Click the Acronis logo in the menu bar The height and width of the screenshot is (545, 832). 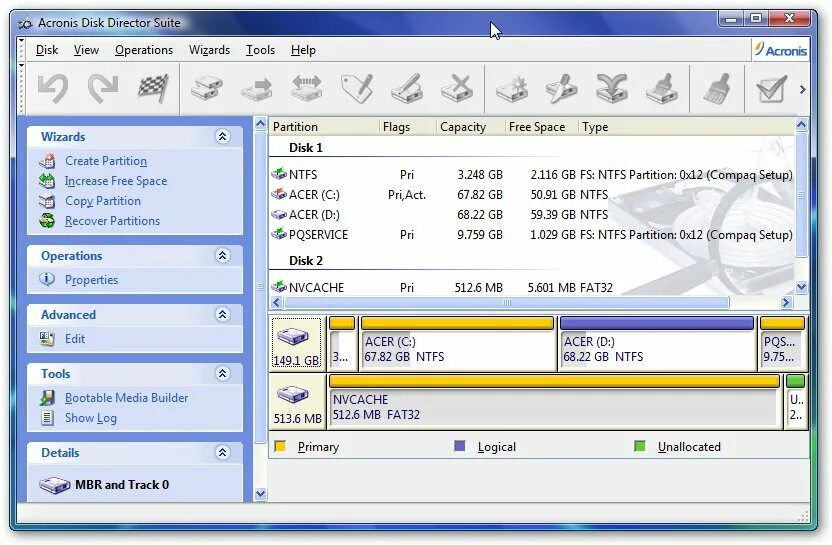point(781,50)
